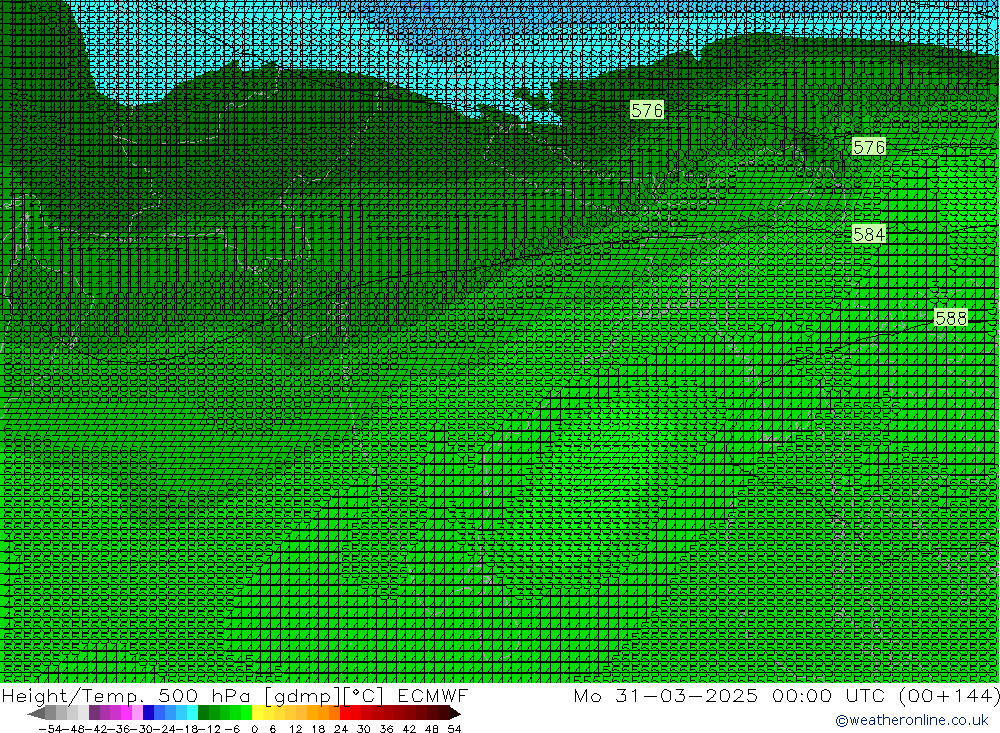Click the 576 label above the 584 label
The width and height of the screenshot is (1000, 733).
(x=869, y=147)
